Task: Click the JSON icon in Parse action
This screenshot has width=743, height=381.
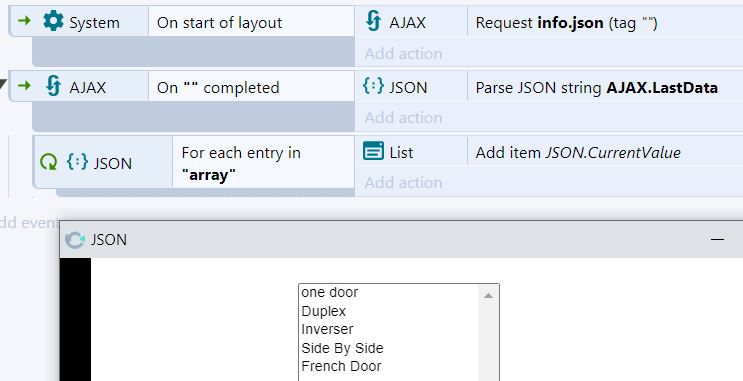Action: (x=373, y=86)
